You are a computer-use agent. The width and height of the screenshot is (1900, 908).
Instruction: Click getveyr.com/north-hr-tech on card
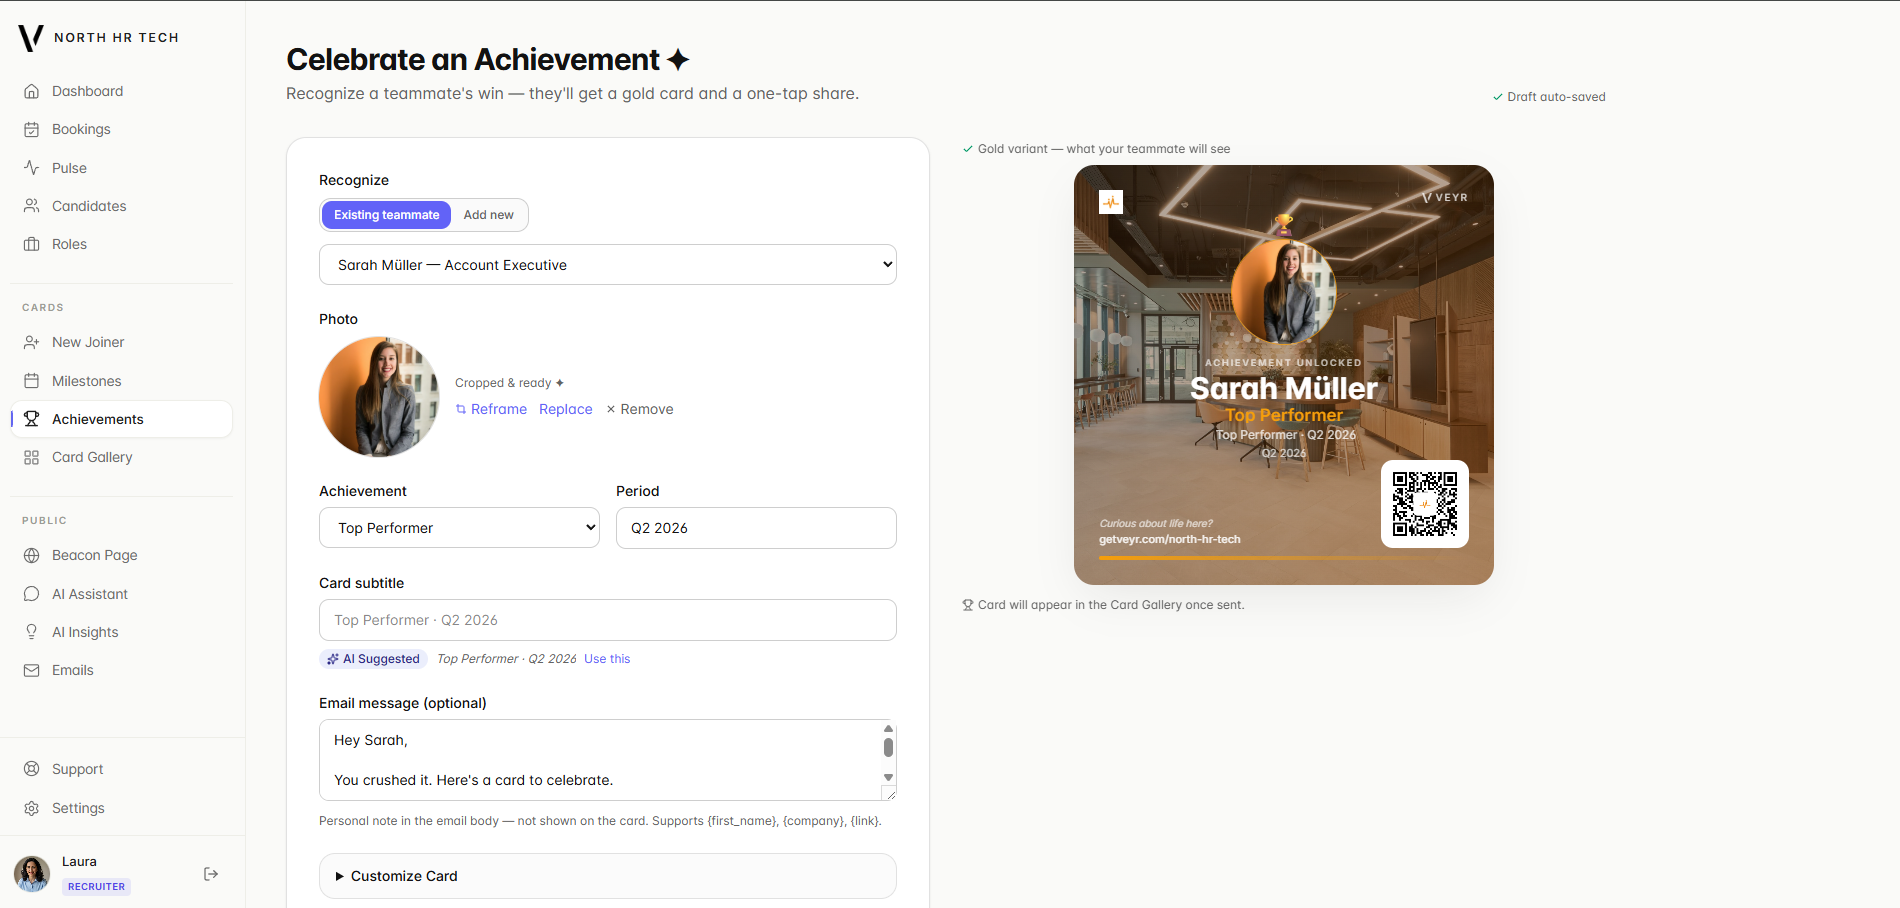click(1170, 539)
